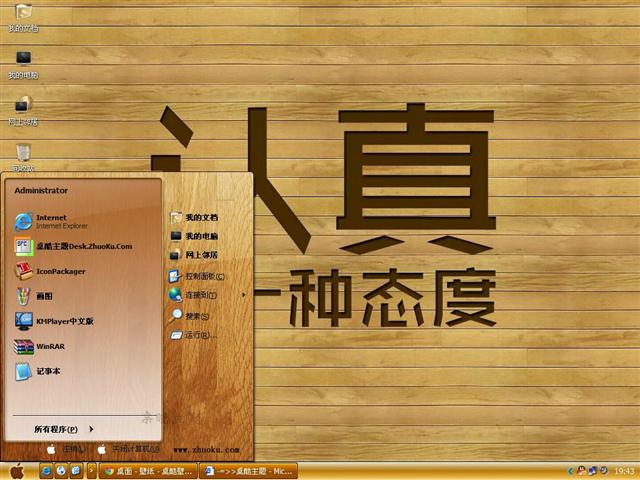Launch Internet Explorer from start menu
The height and width of the screenshot is (480, 640).
coord(84,222)
